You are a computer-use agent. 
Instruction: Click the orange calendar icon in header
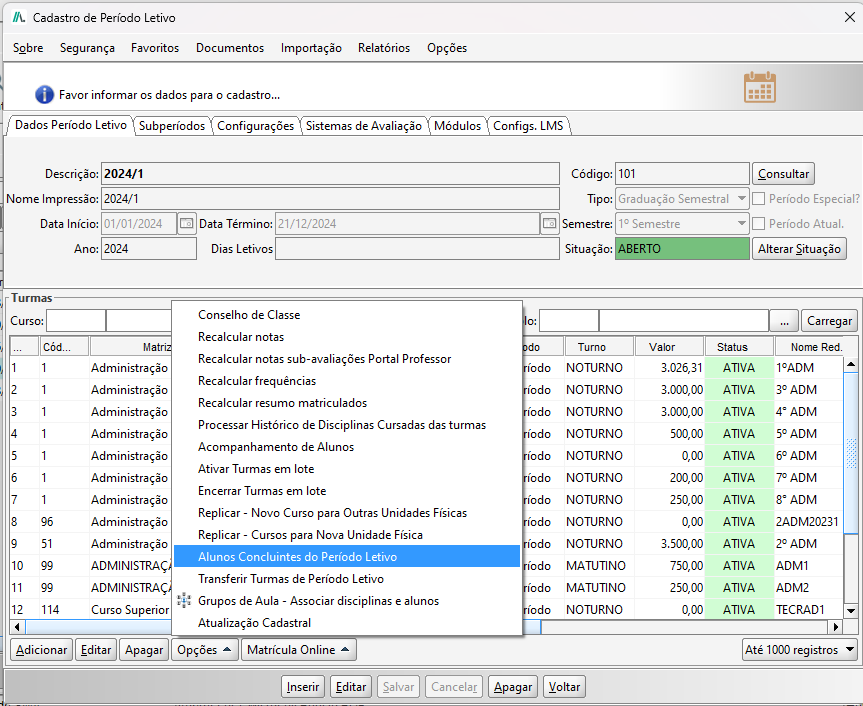[760, 87]
